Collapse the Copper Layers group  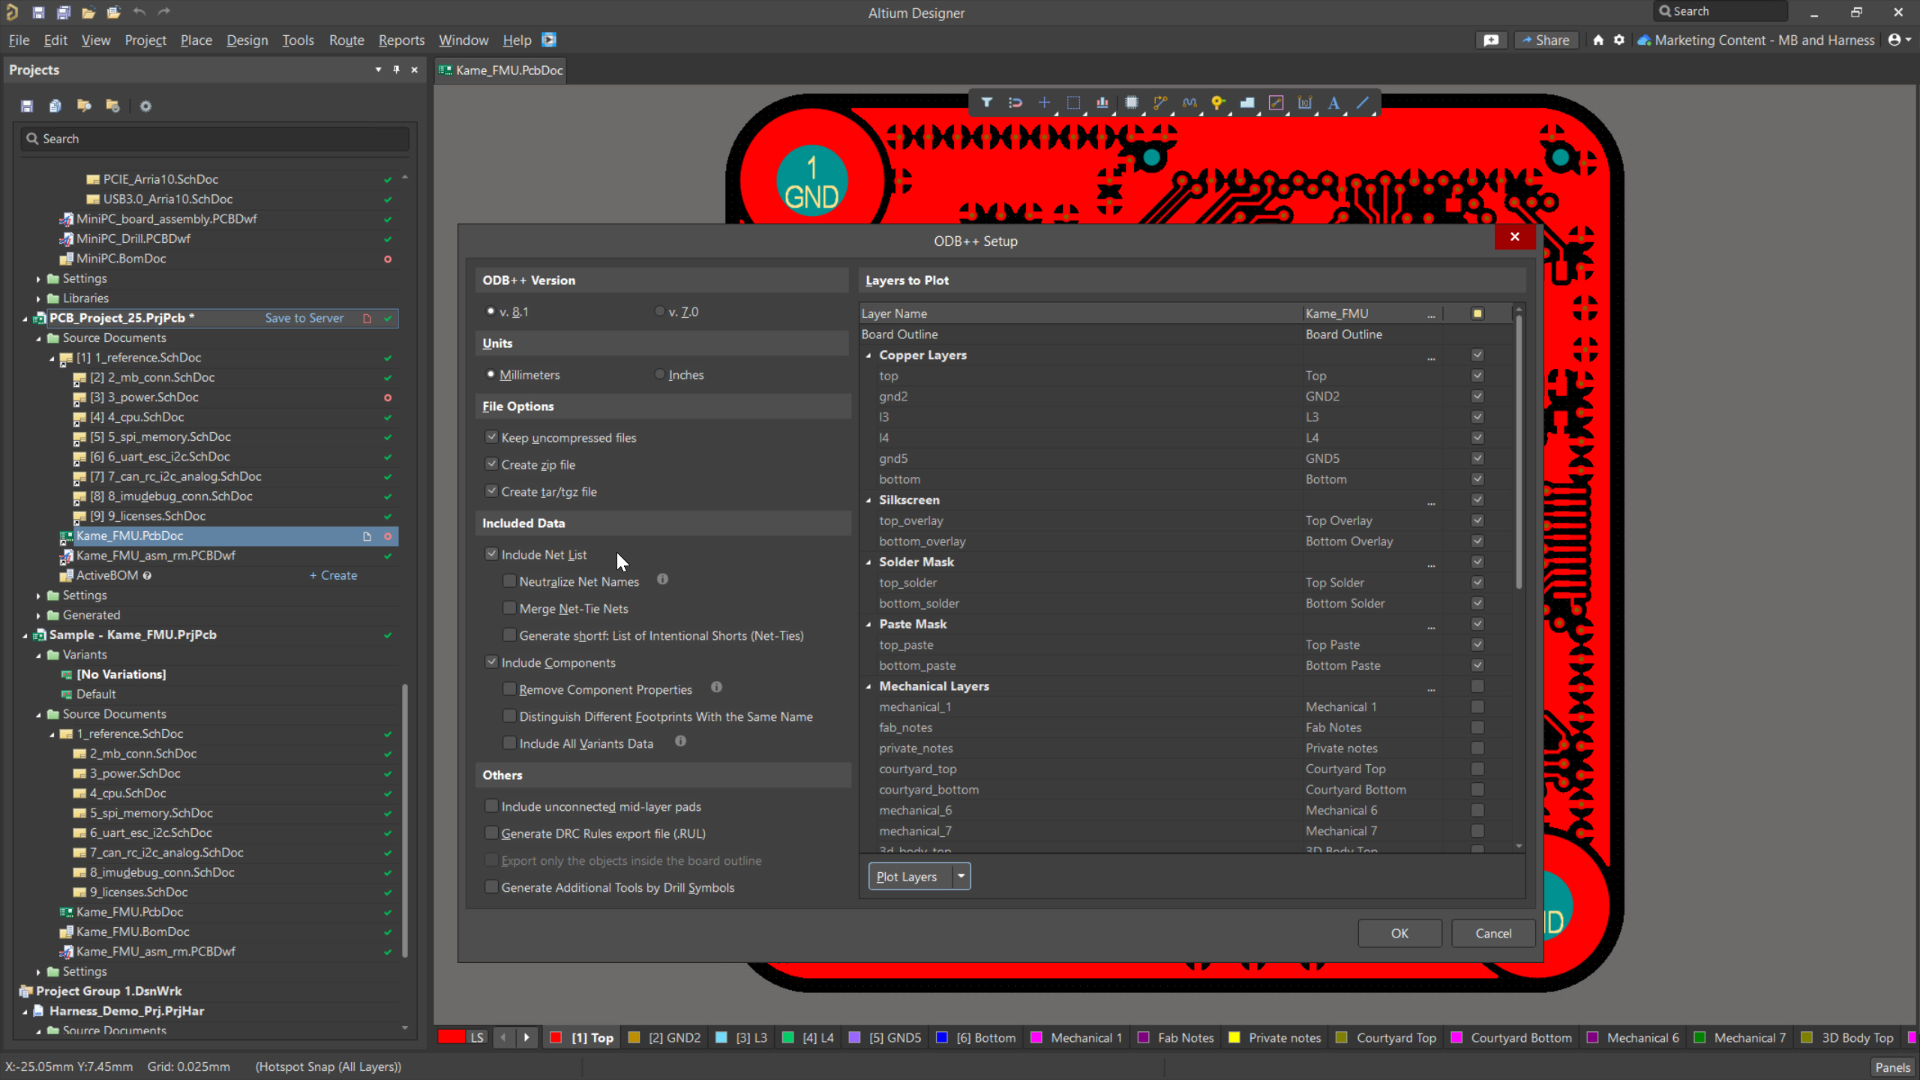[x=868, y=355]
